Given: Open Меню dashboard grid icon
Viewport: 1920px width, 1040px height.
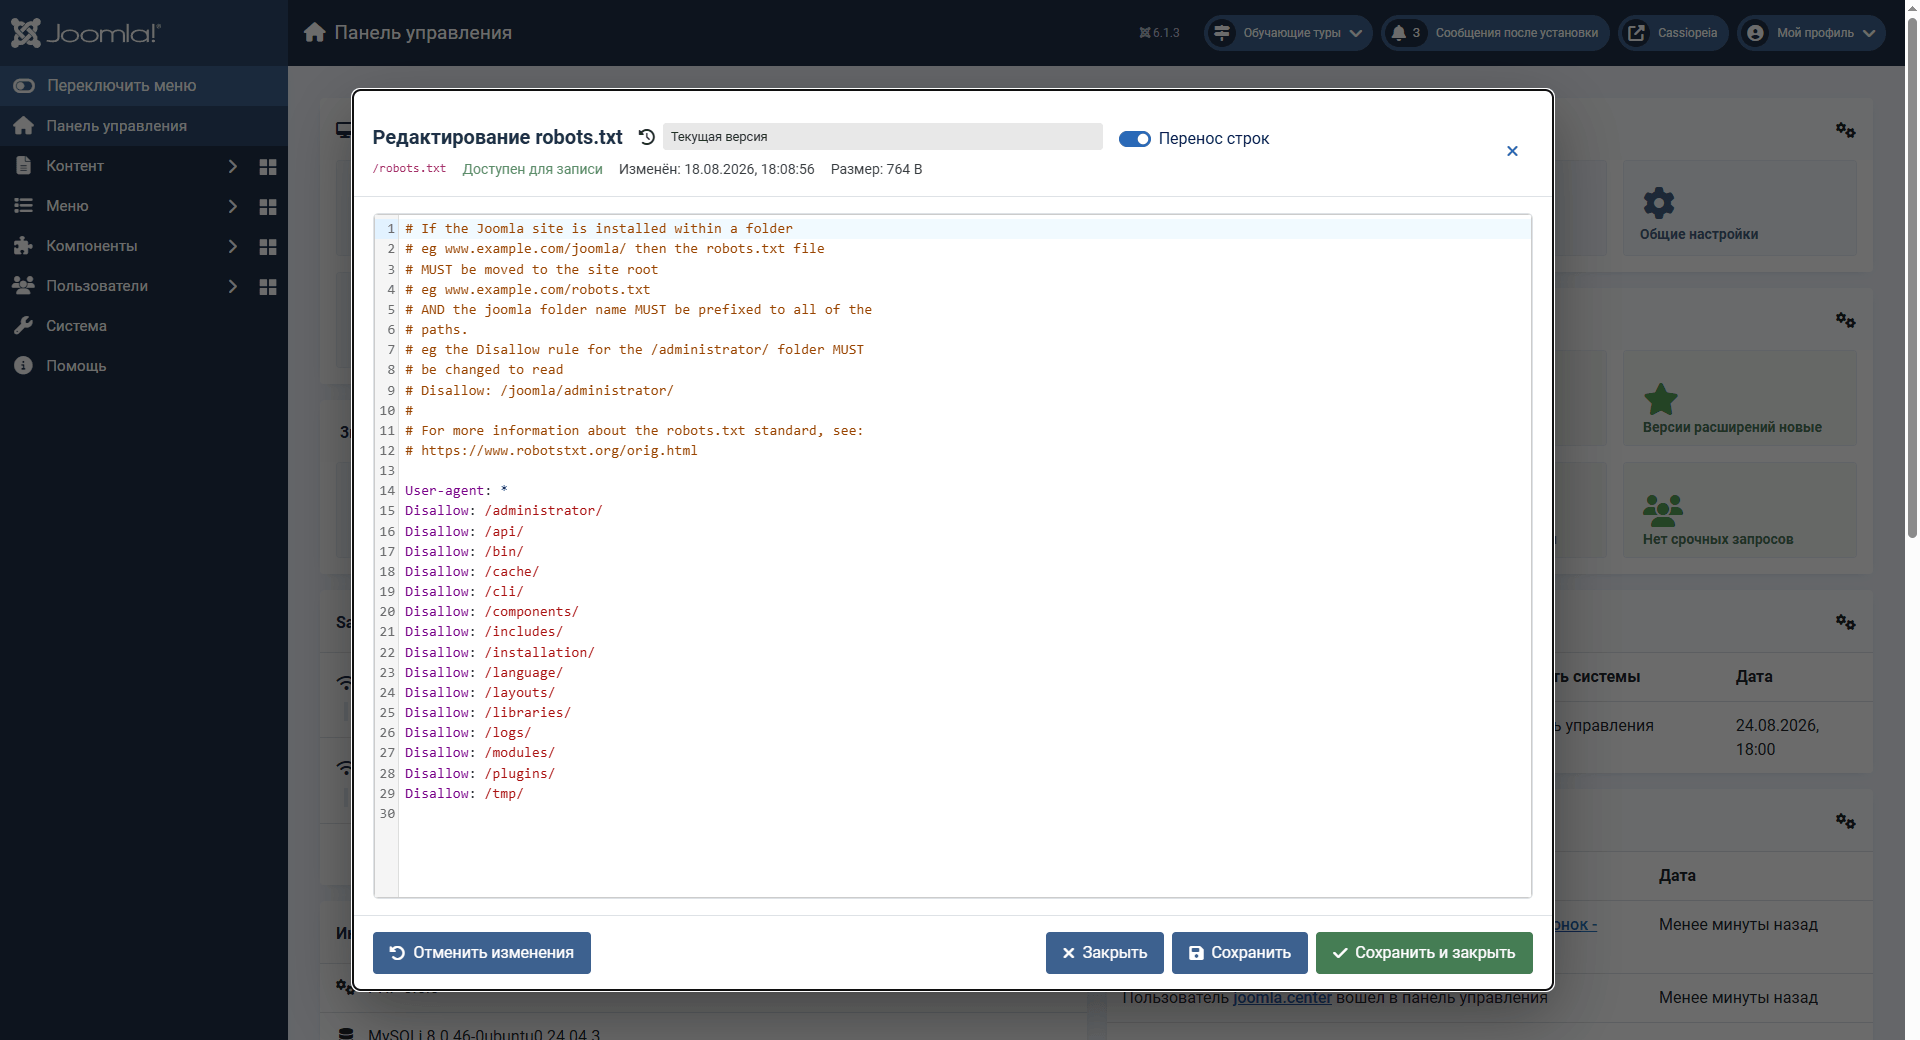Looking at the screenshot, I should coord(268,207).
